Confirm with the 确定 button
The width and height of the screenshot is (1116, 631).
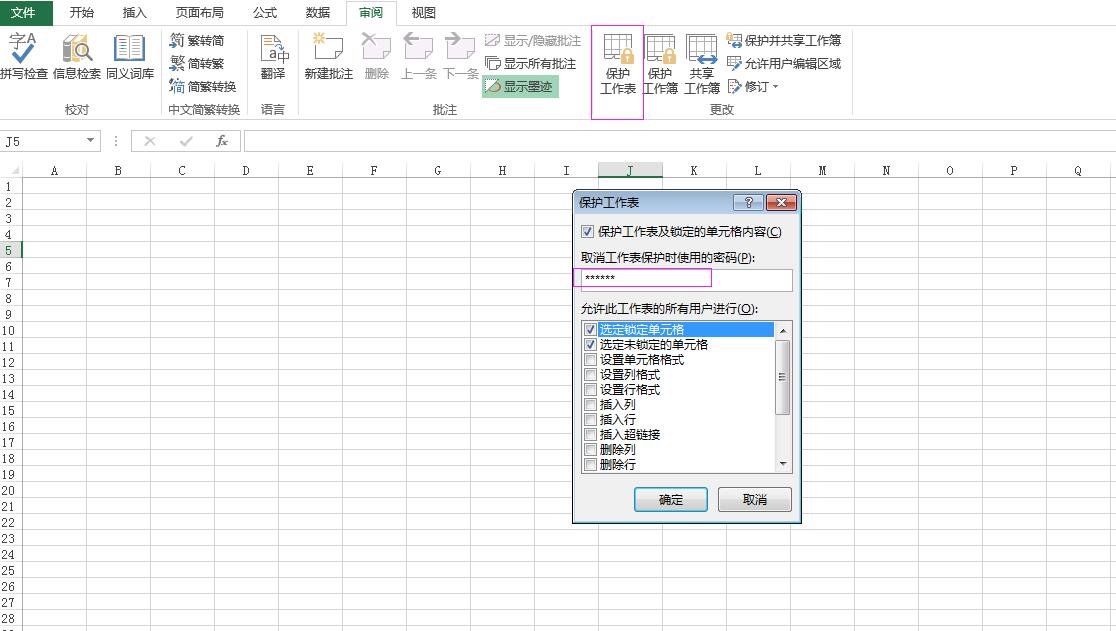(670, 499)
